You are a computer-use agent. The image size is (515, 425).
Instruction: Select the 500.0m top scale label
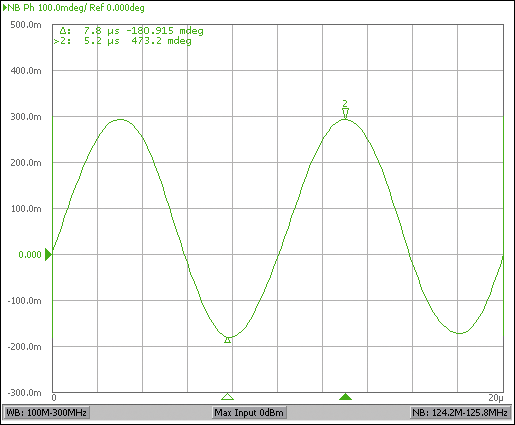click(x=26, y=25)
